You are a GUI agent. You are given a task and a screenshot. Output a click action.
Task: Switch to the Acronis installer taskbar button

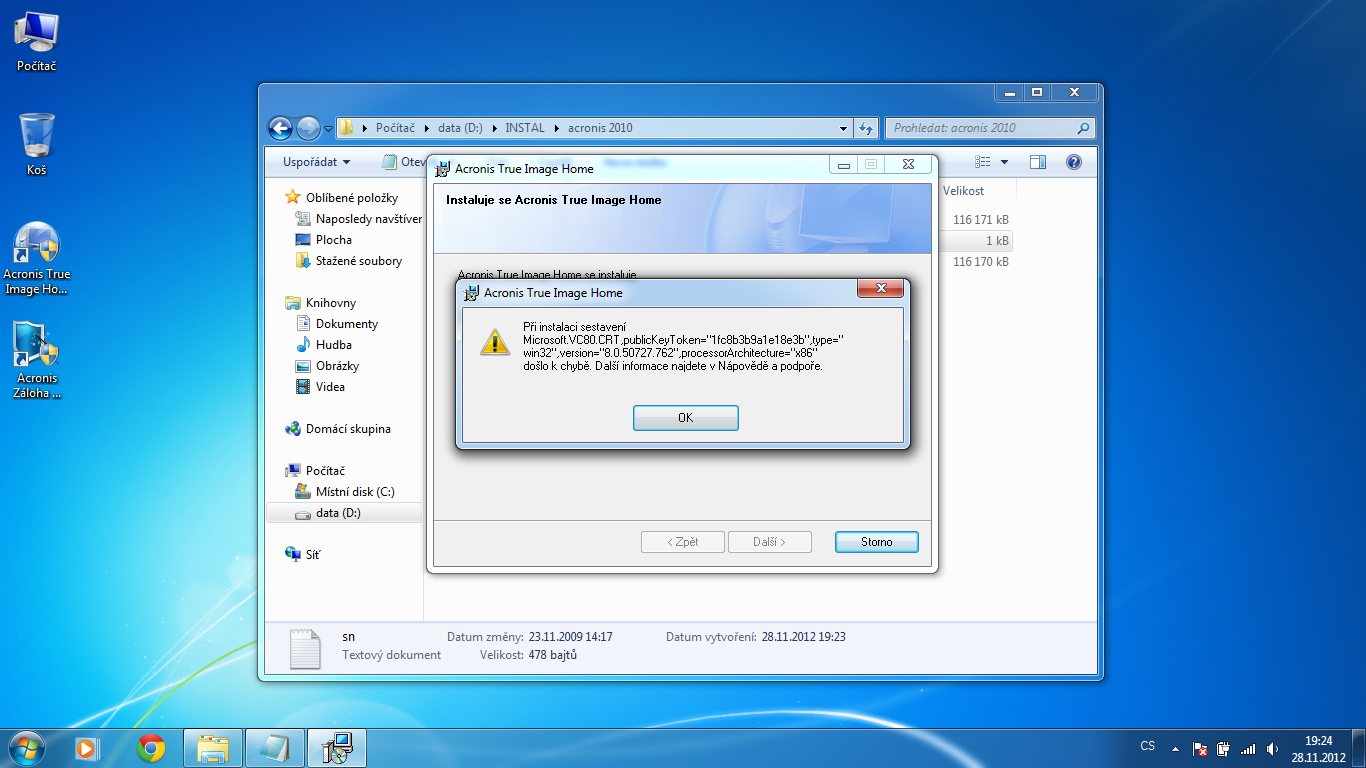pos(337,748)
